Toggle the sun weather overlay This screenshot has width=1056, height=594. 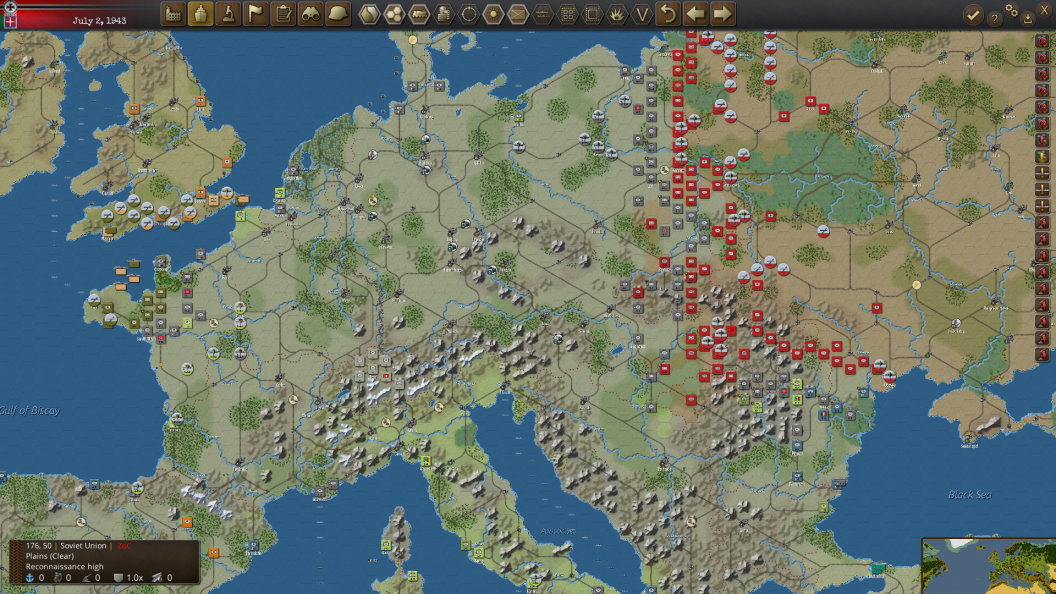[493, 13]
